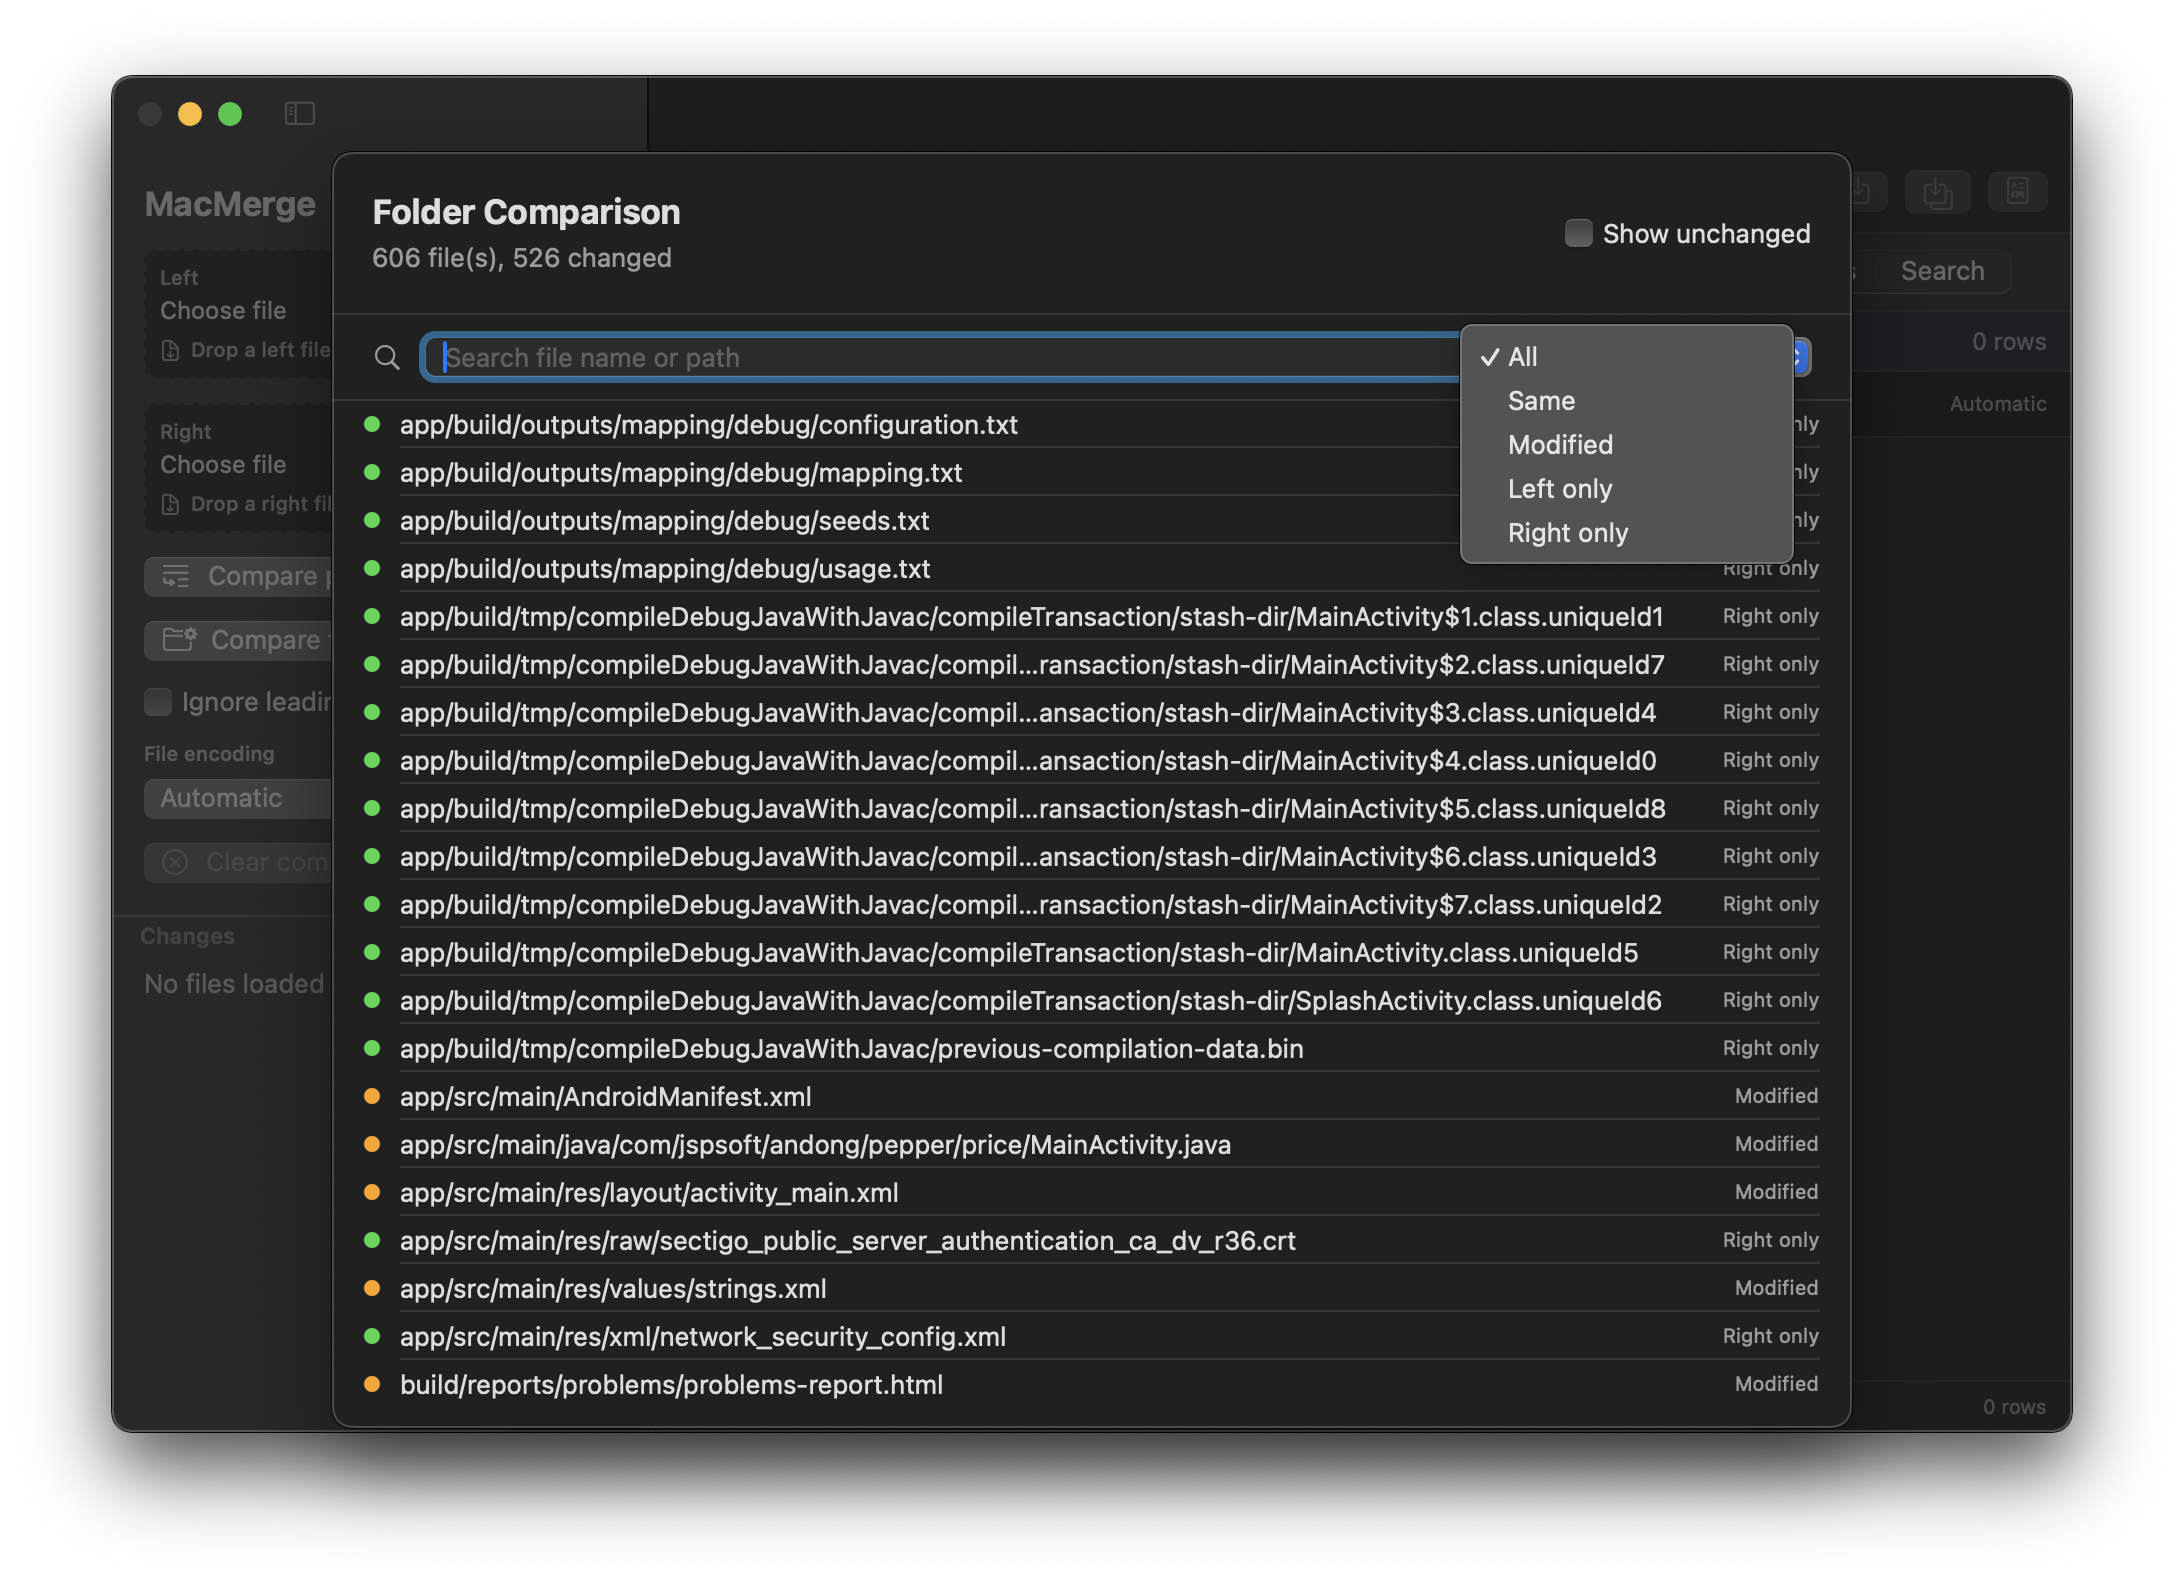The height and width of the screenshot is (1580, 2184).
Task: Click the report document icon in toolbar
Action: tap(2017, 192)
